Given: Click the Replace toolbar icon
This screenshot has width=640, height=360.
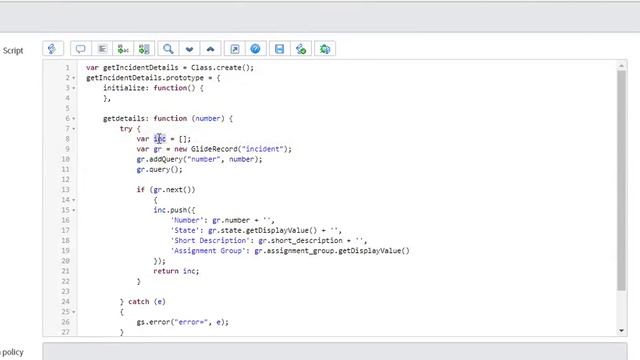Looking at the screenshot, I should [x=123, y=49].
